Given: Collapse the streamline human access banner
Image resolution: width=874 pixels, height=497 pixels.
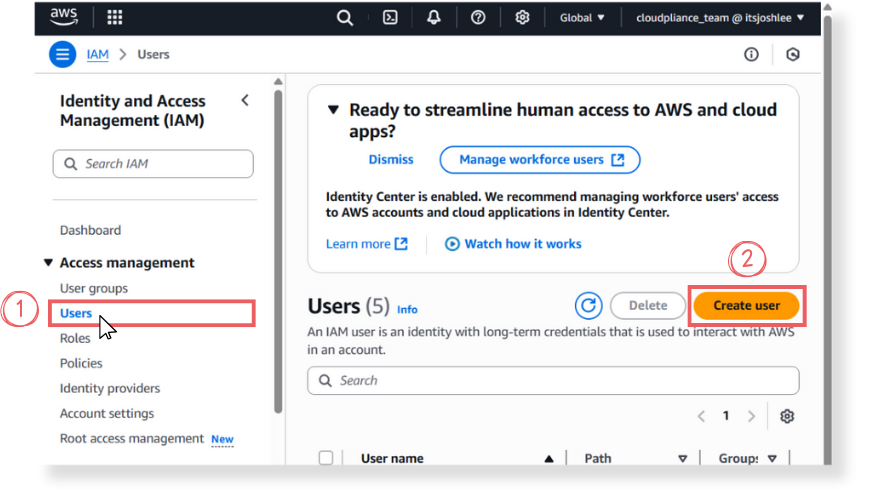Looking at the screenshot, I should click(x=333, y=110).
